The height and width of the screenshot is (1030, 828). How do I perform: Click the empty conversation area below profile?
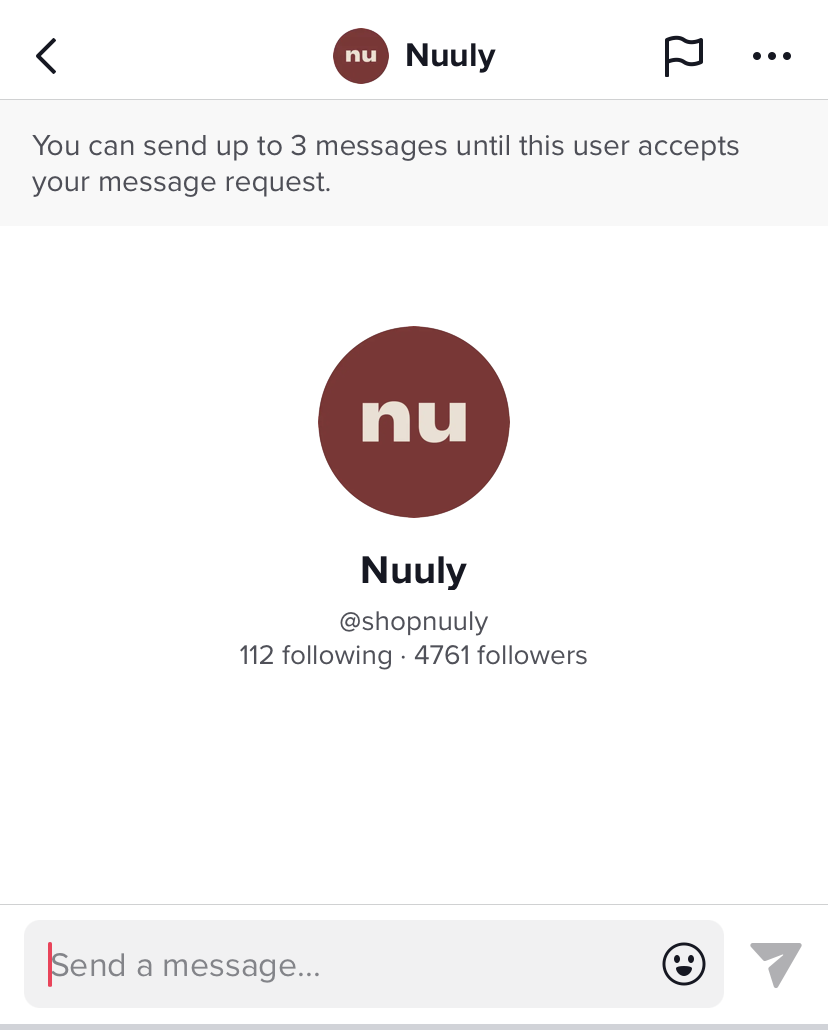(414, 790)
